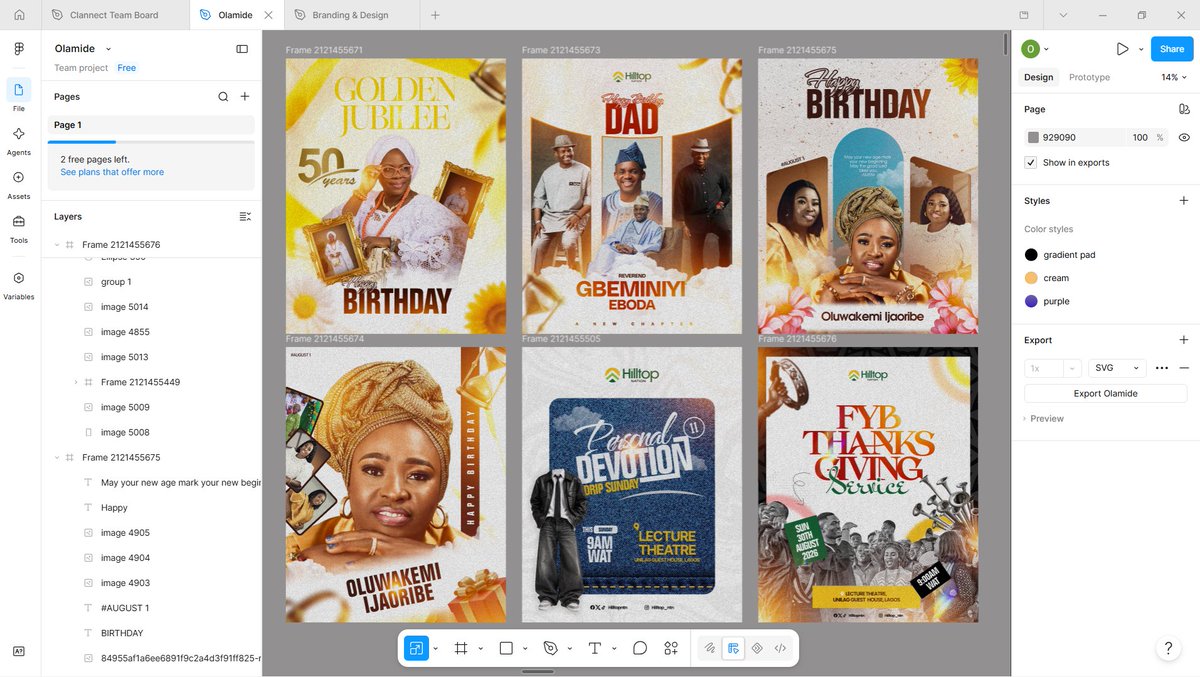Image resolution: width=1200 pixels, height=677 pixels.
Task: Collapse Frame 2121455675 in layers
Action: [57, 457]
